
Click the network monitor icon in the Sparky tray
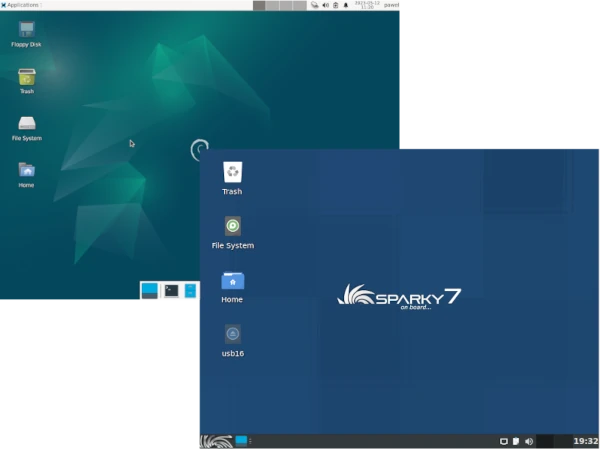point(504,442)
